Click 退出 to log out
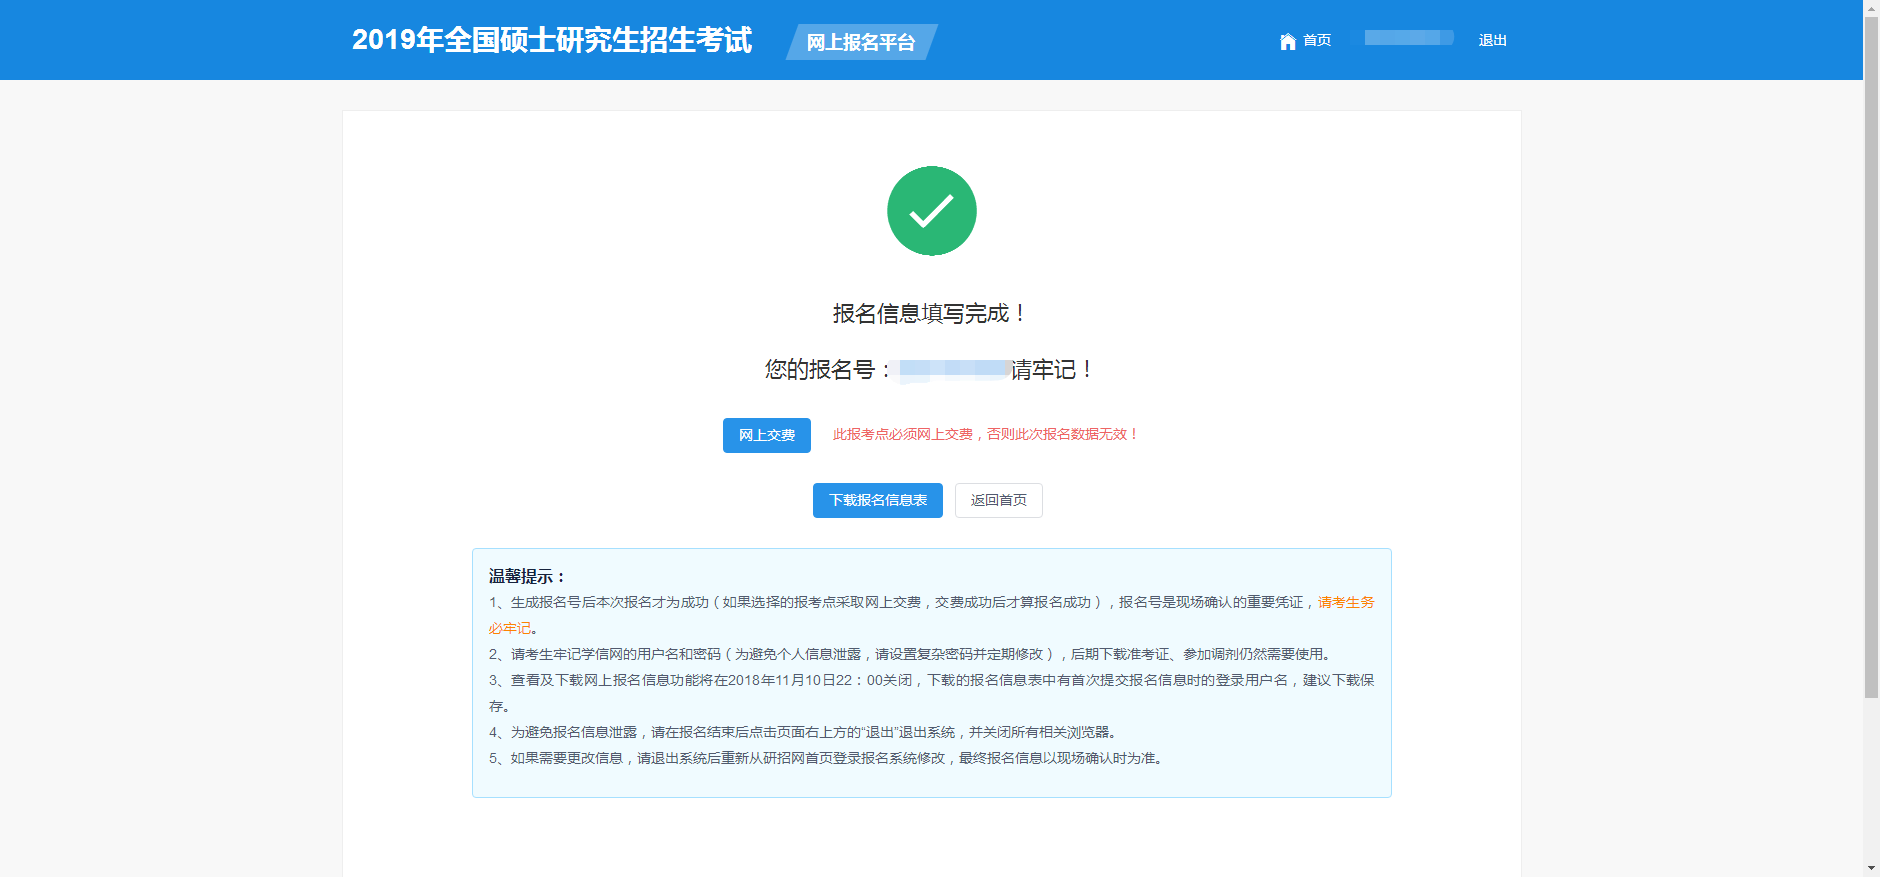 click(x=1492, y=41)
